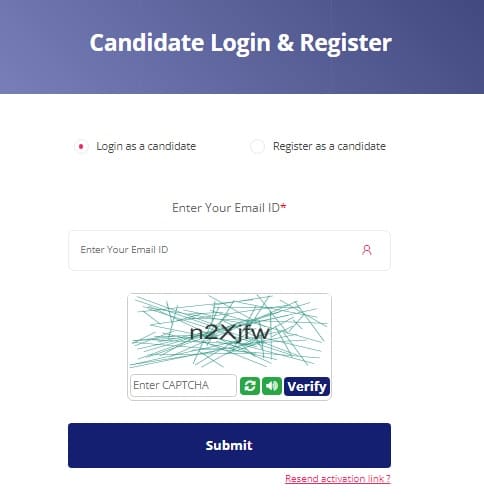Click the "Register as a candidate" label text
The height and width of the screenshot is (500, 484).
coord(329,146)
